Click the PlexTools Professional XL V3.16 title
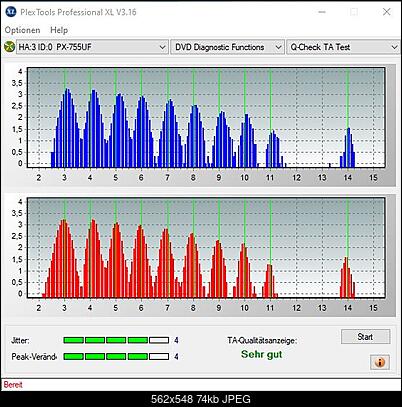Screen dimensions: 402x407 tap(78, 12)
